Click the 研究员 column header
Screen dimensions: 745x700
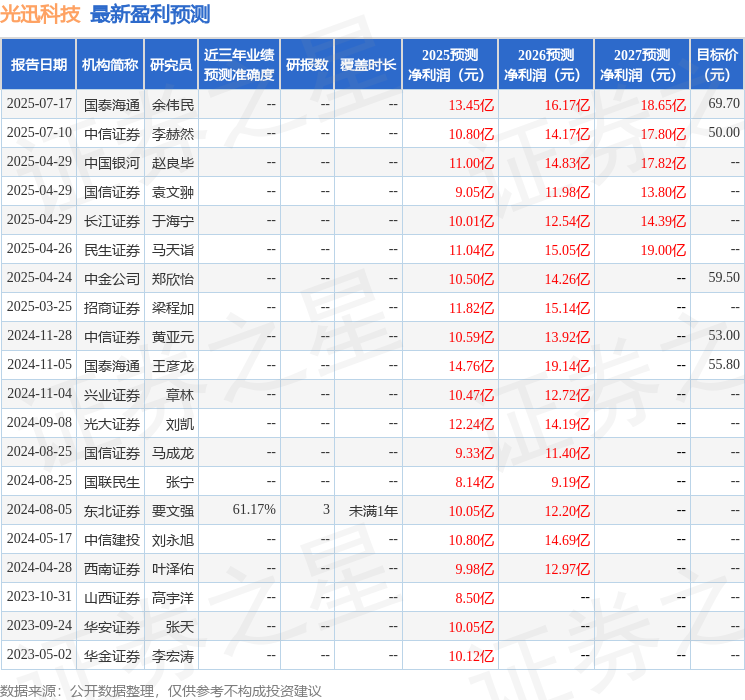coord(171,65)
